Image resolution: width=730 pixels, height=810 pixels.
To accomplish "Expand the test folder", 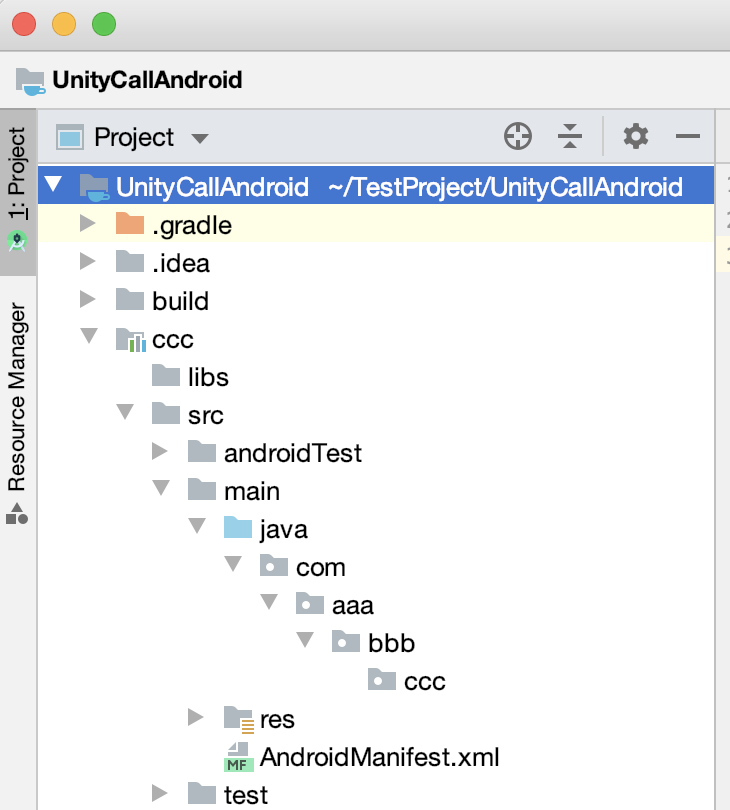I will click(x=160, y=793).
